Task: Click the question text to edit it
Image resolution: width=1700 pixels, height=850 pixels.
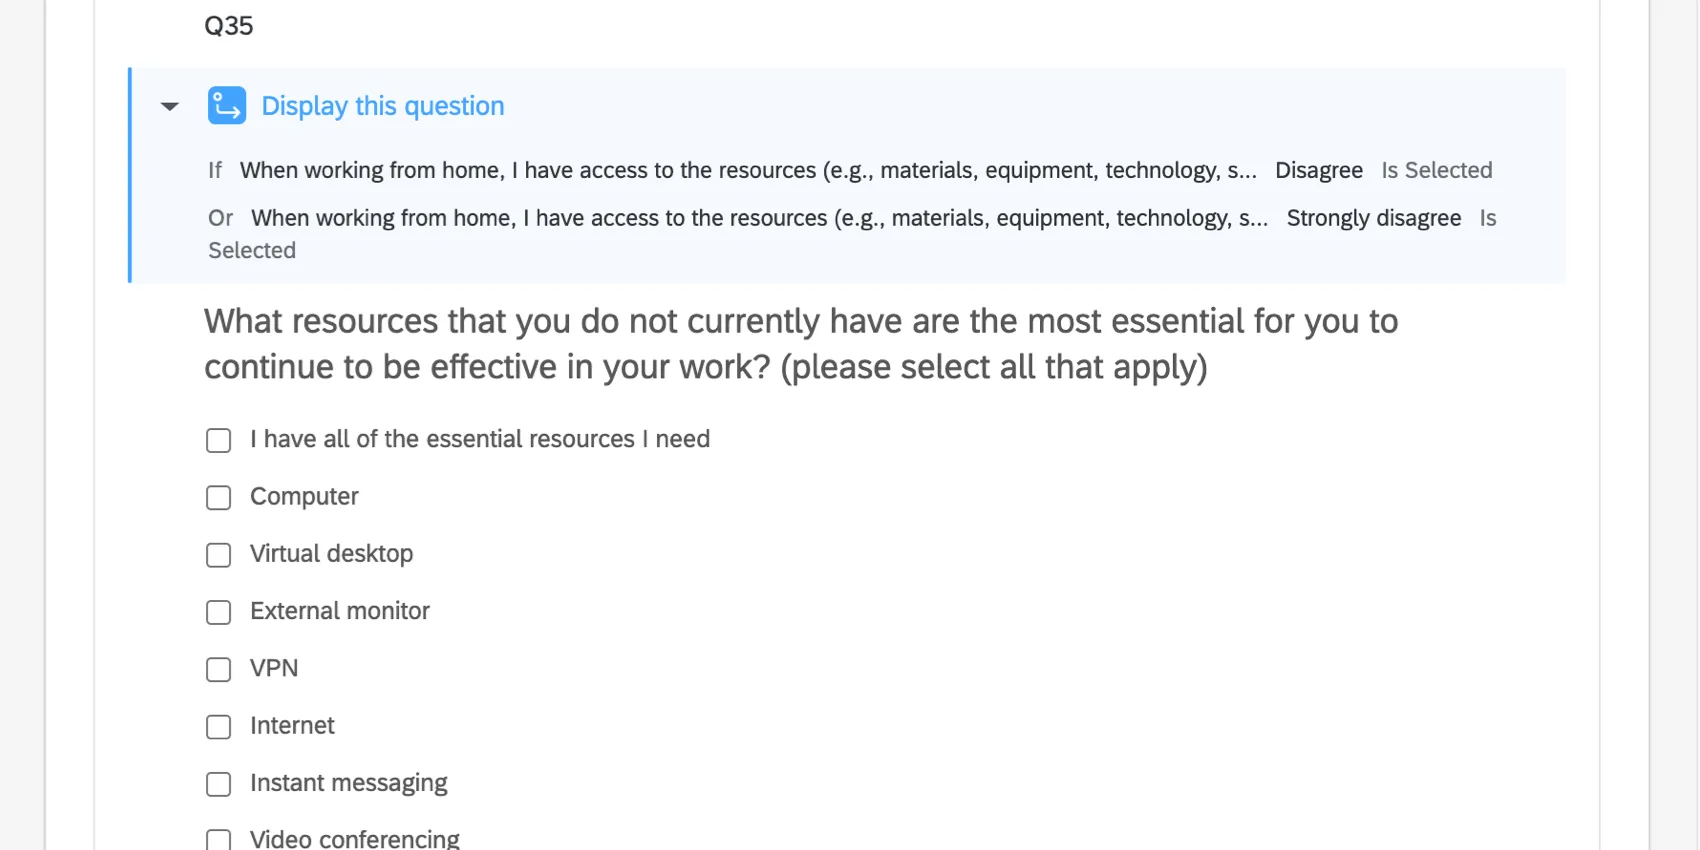Action: point(800,343)
